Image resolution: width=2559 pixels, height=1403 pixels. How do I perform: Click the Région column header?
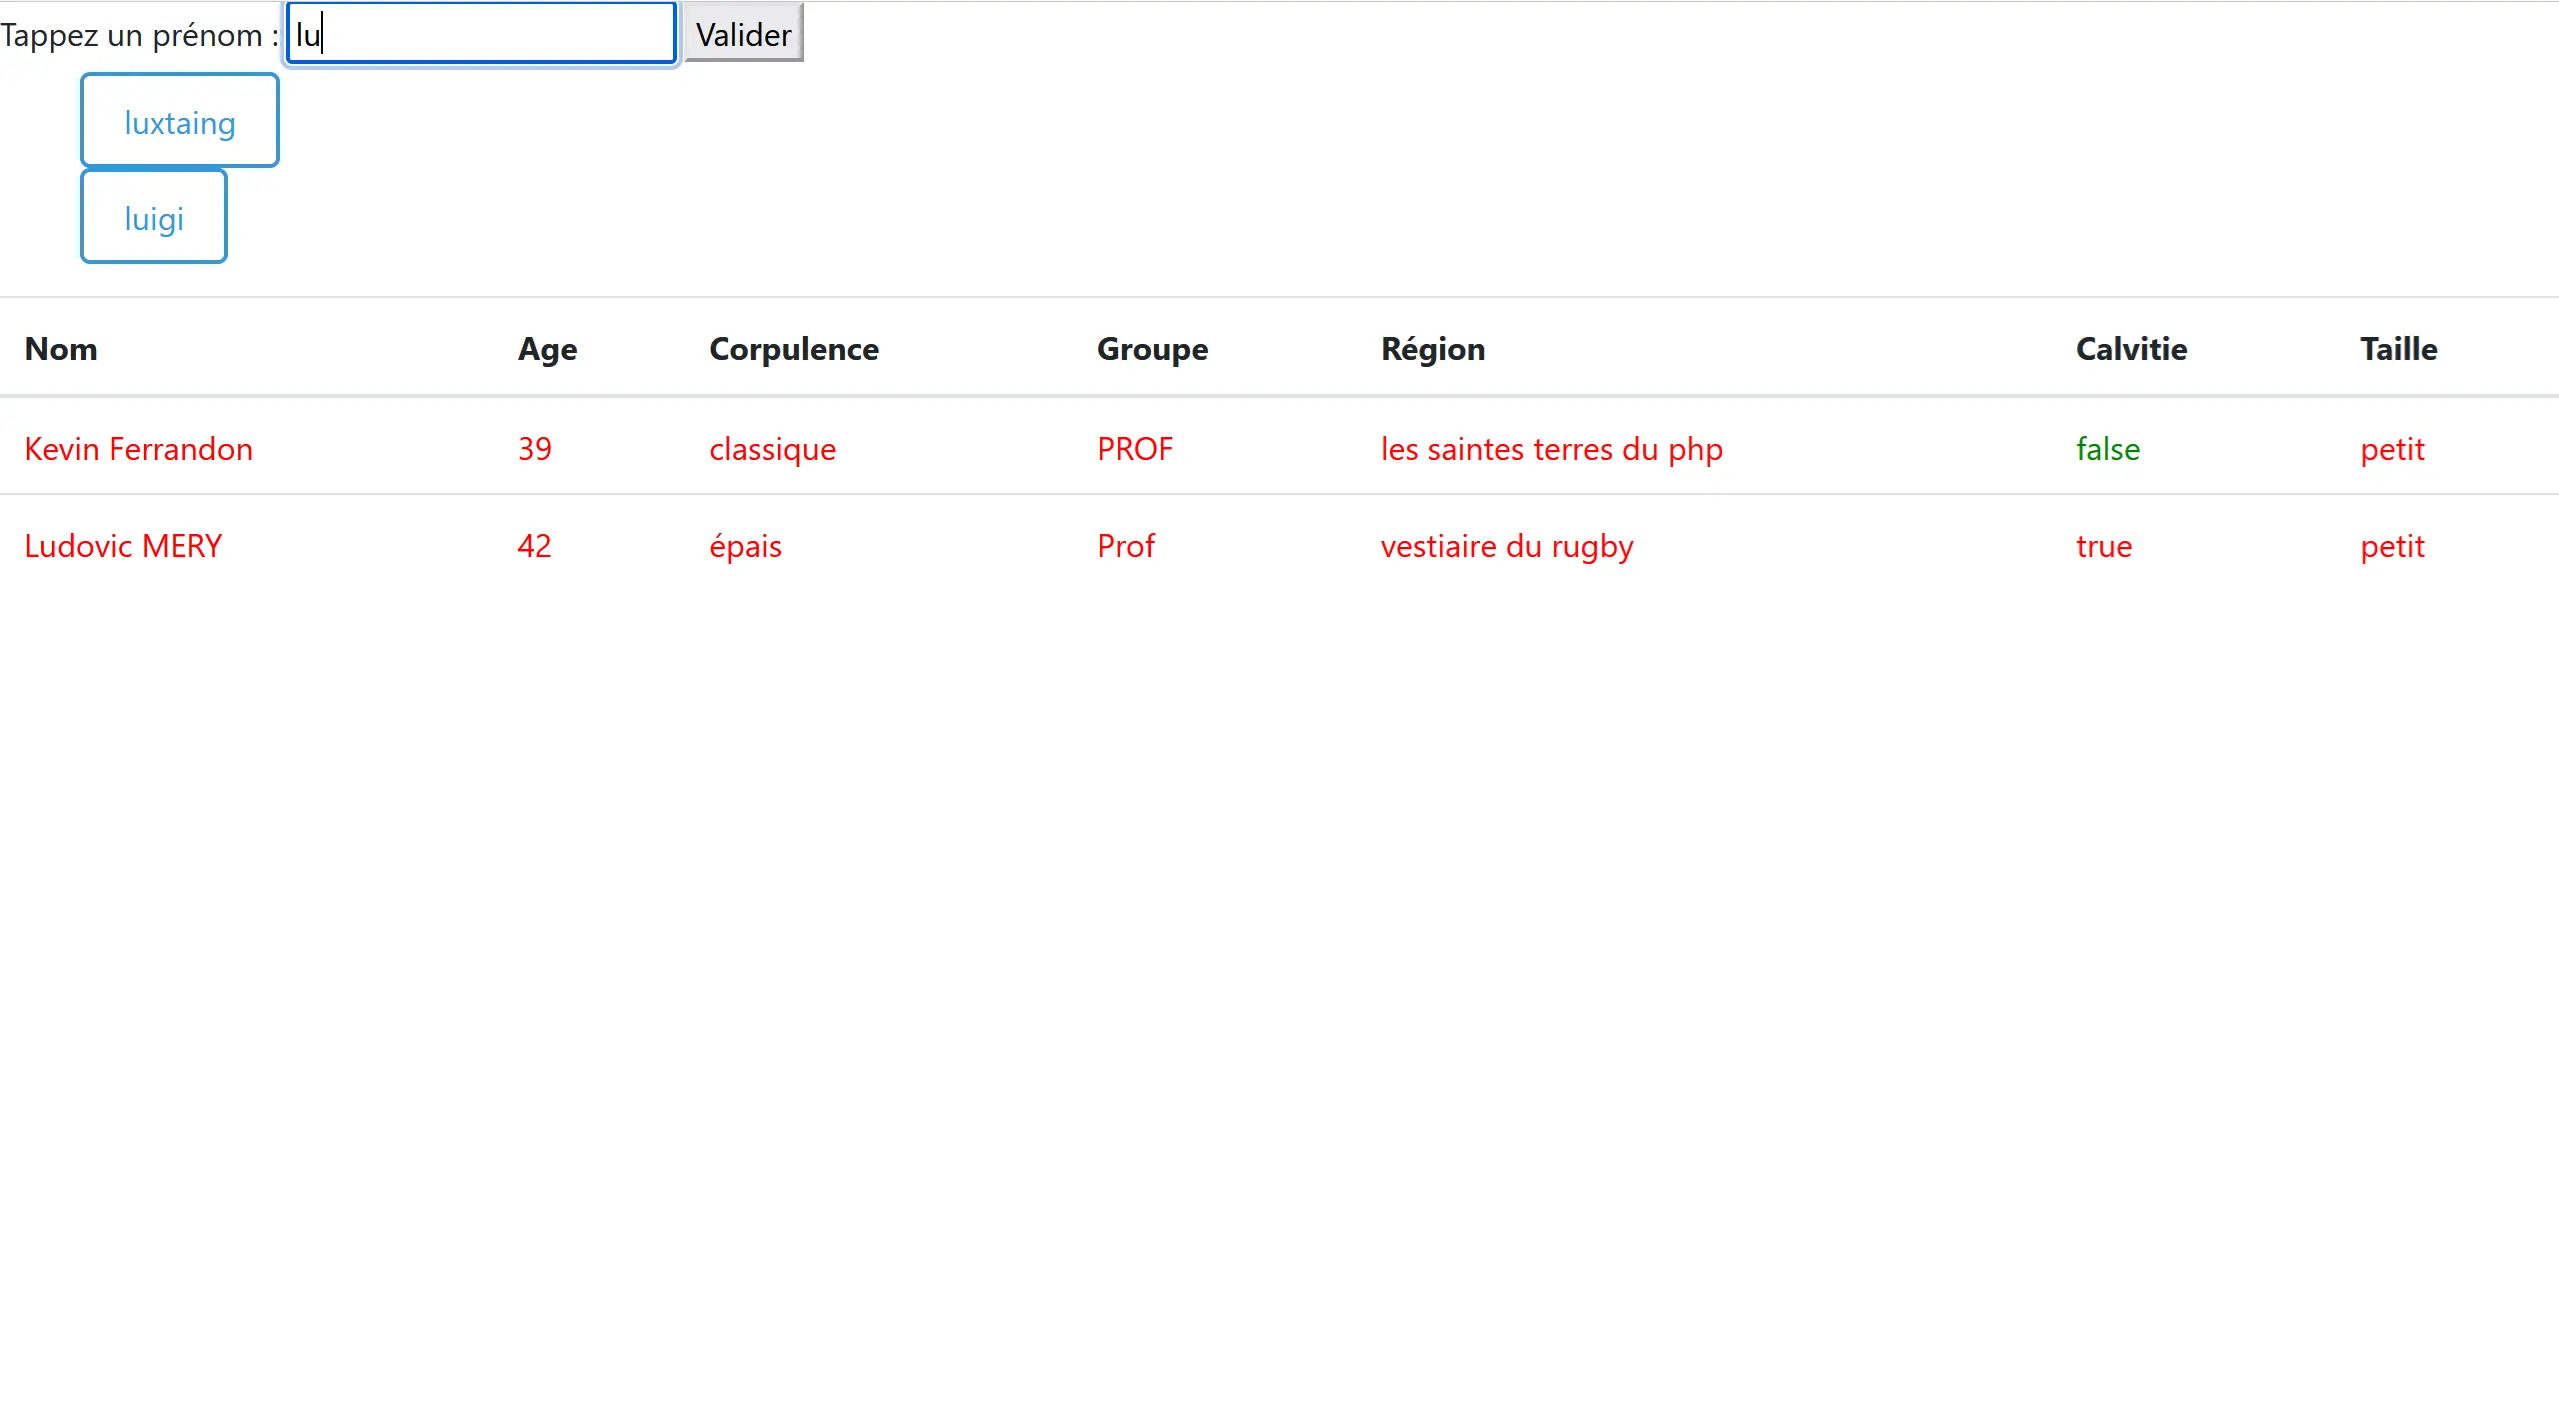tap(1432, 349)
